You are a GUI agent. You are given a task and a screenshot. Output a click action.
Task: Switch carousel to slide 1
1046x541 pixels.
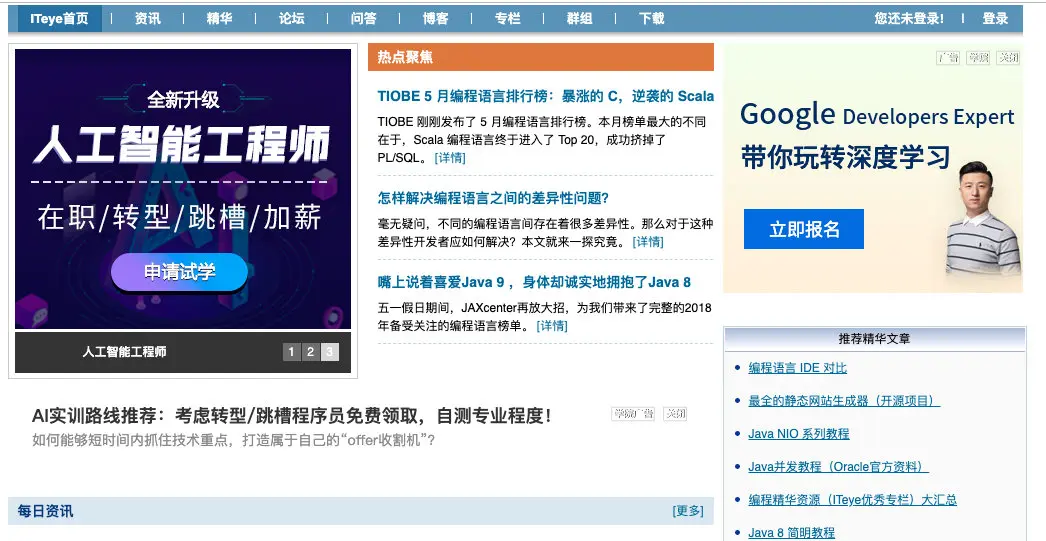tap(291, 352)
